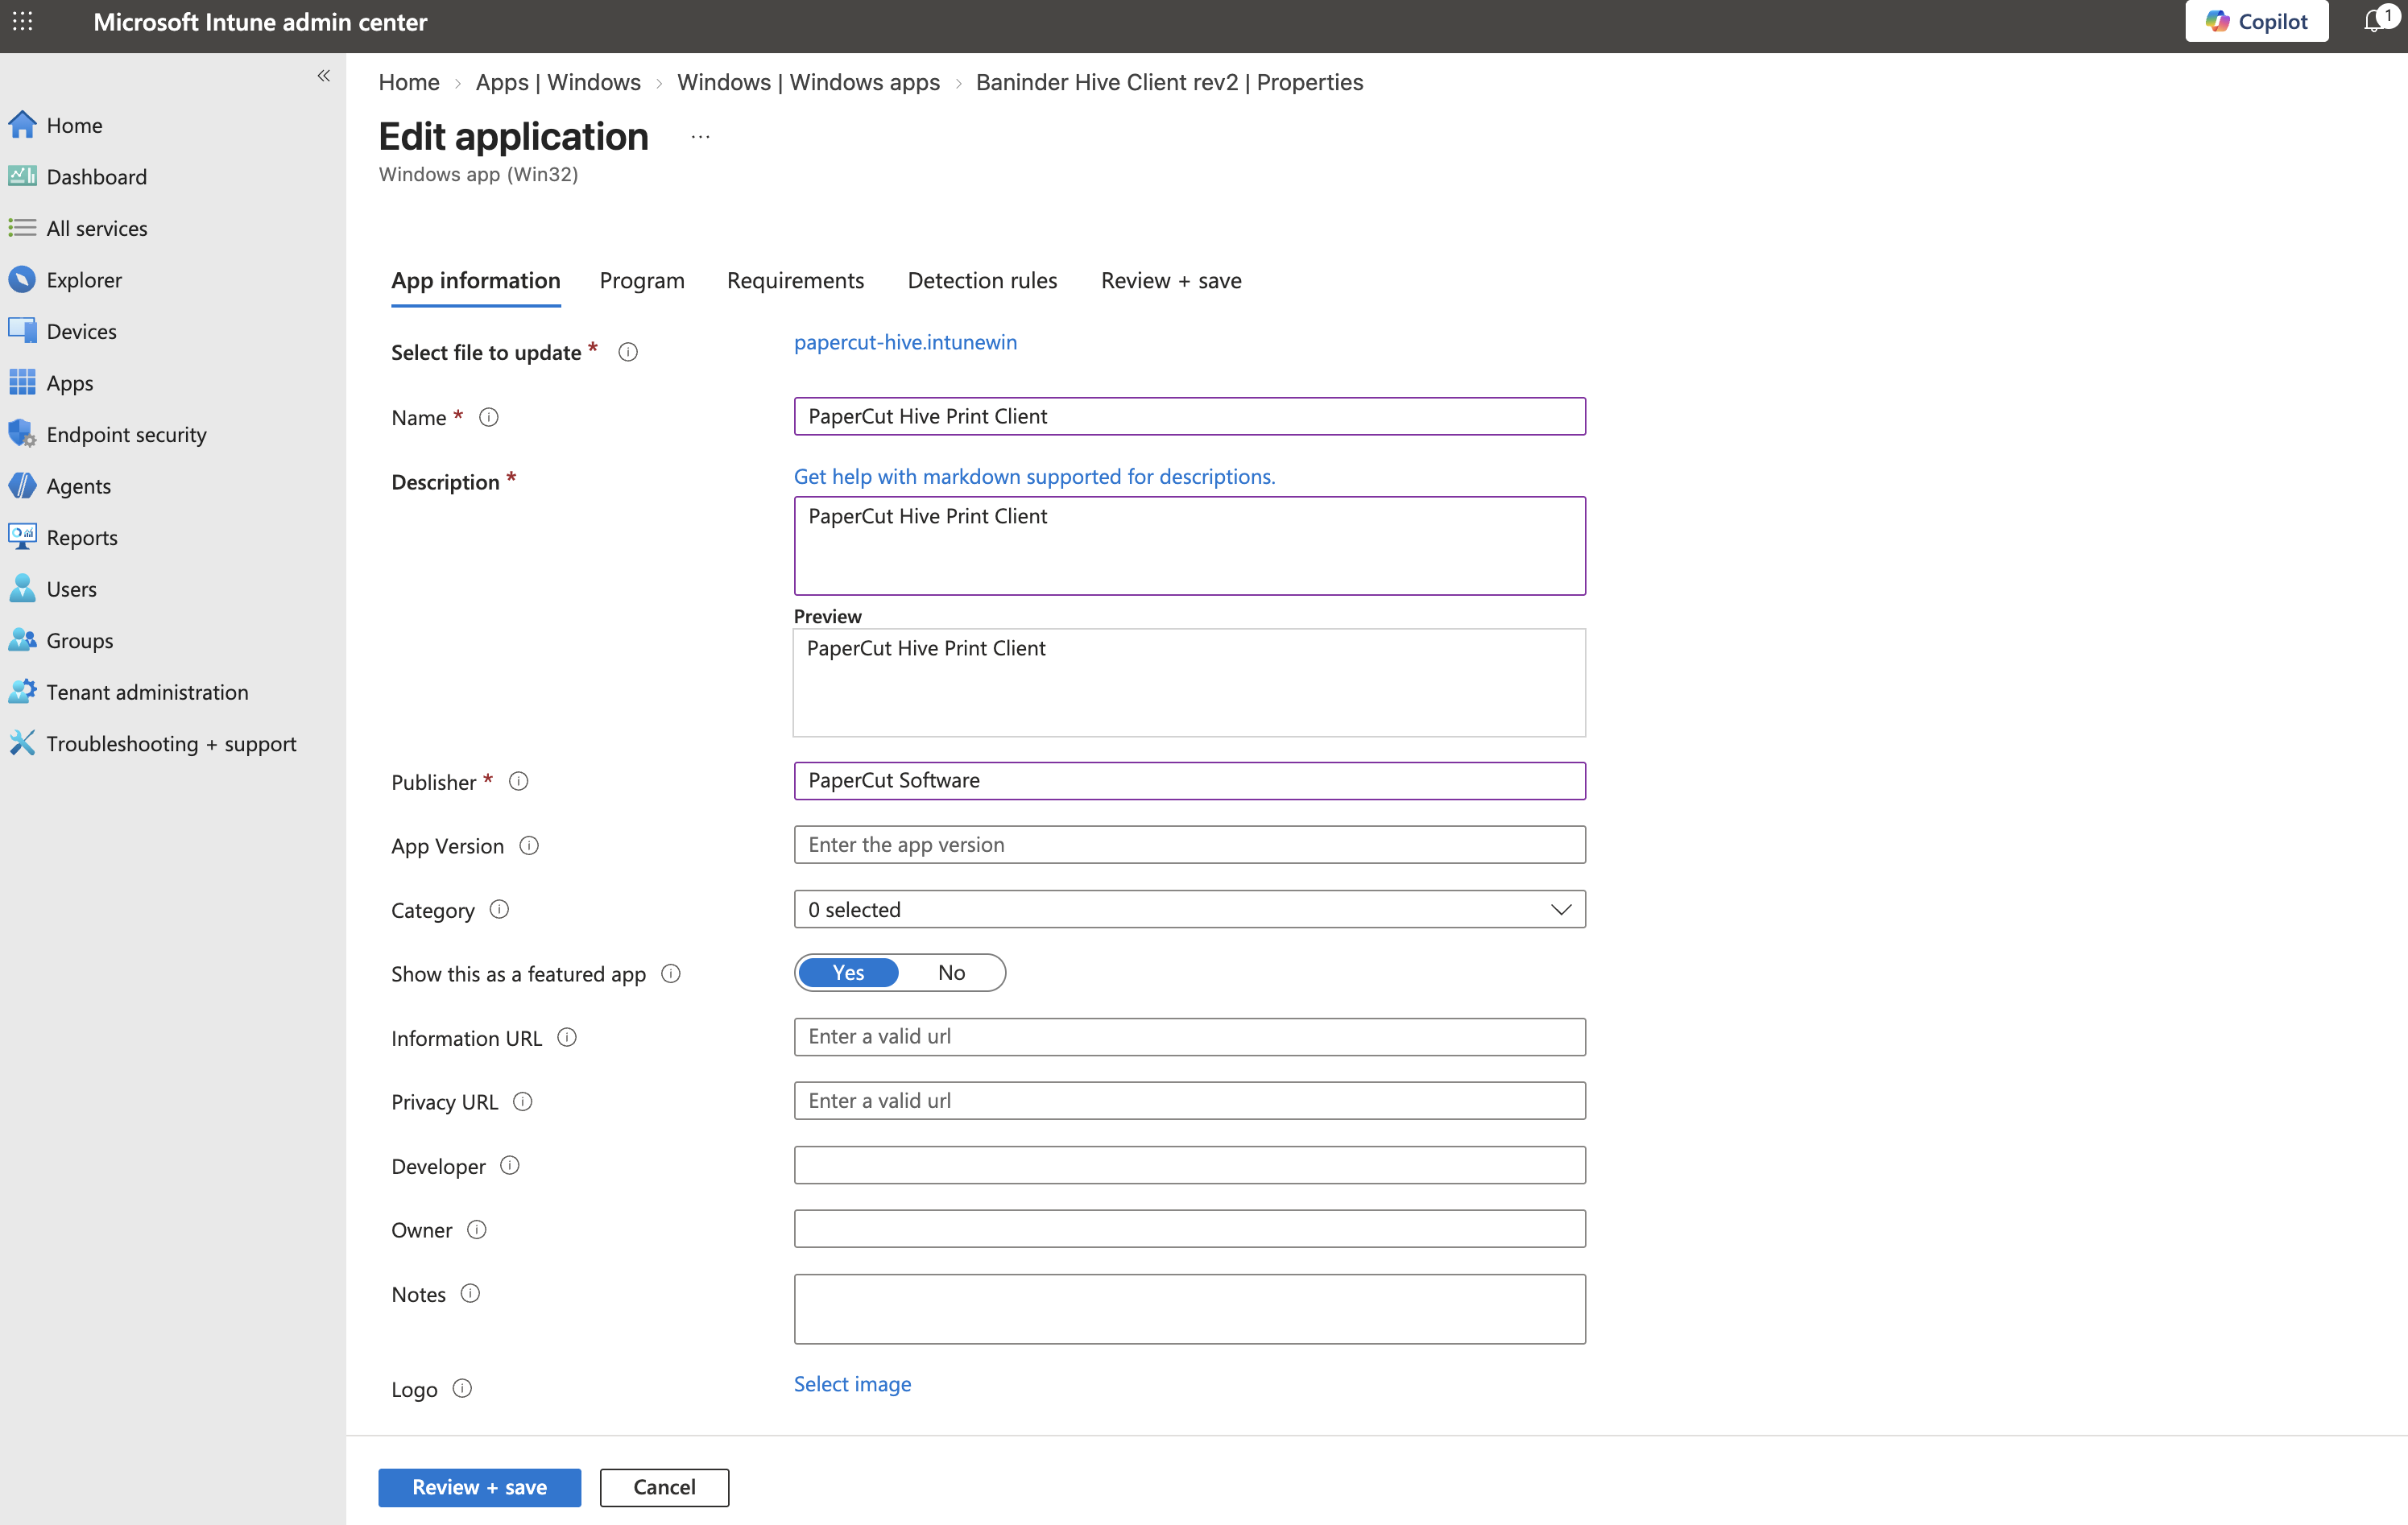Viewport: 2408px width, 1525px height.
Task: Switch to the Requirements tab
Action: pos(795,281)
